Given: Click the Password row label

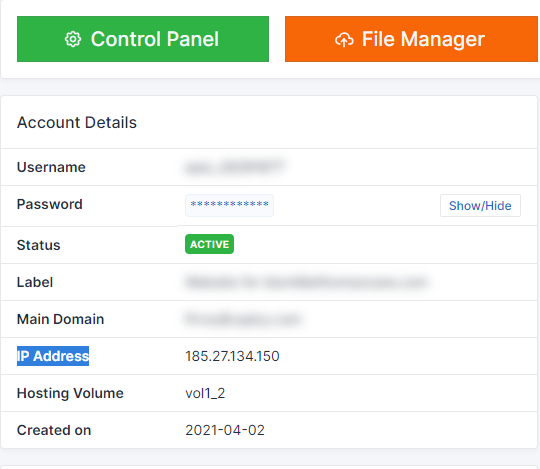Looking at the screenshot, I should click(50, 204).
